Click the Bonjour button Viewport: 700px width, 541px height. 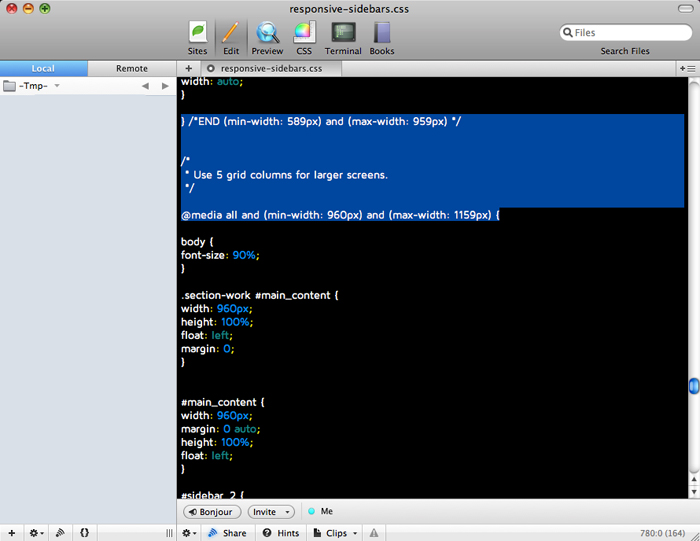[x=212, y=512]
